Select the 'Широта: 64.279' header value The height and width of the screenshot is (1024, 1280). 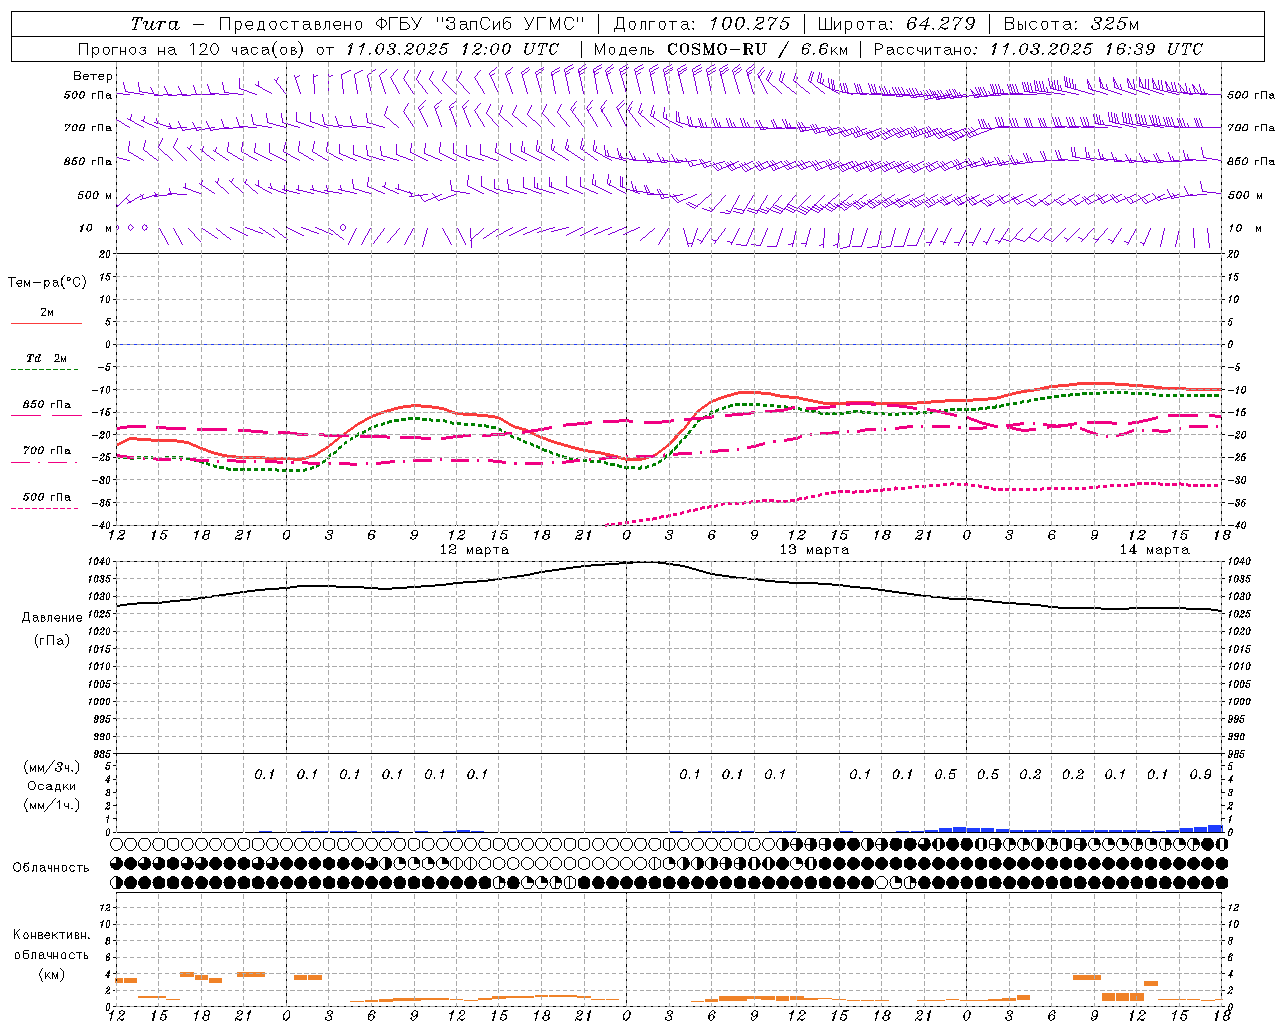[x=896, y=24]
